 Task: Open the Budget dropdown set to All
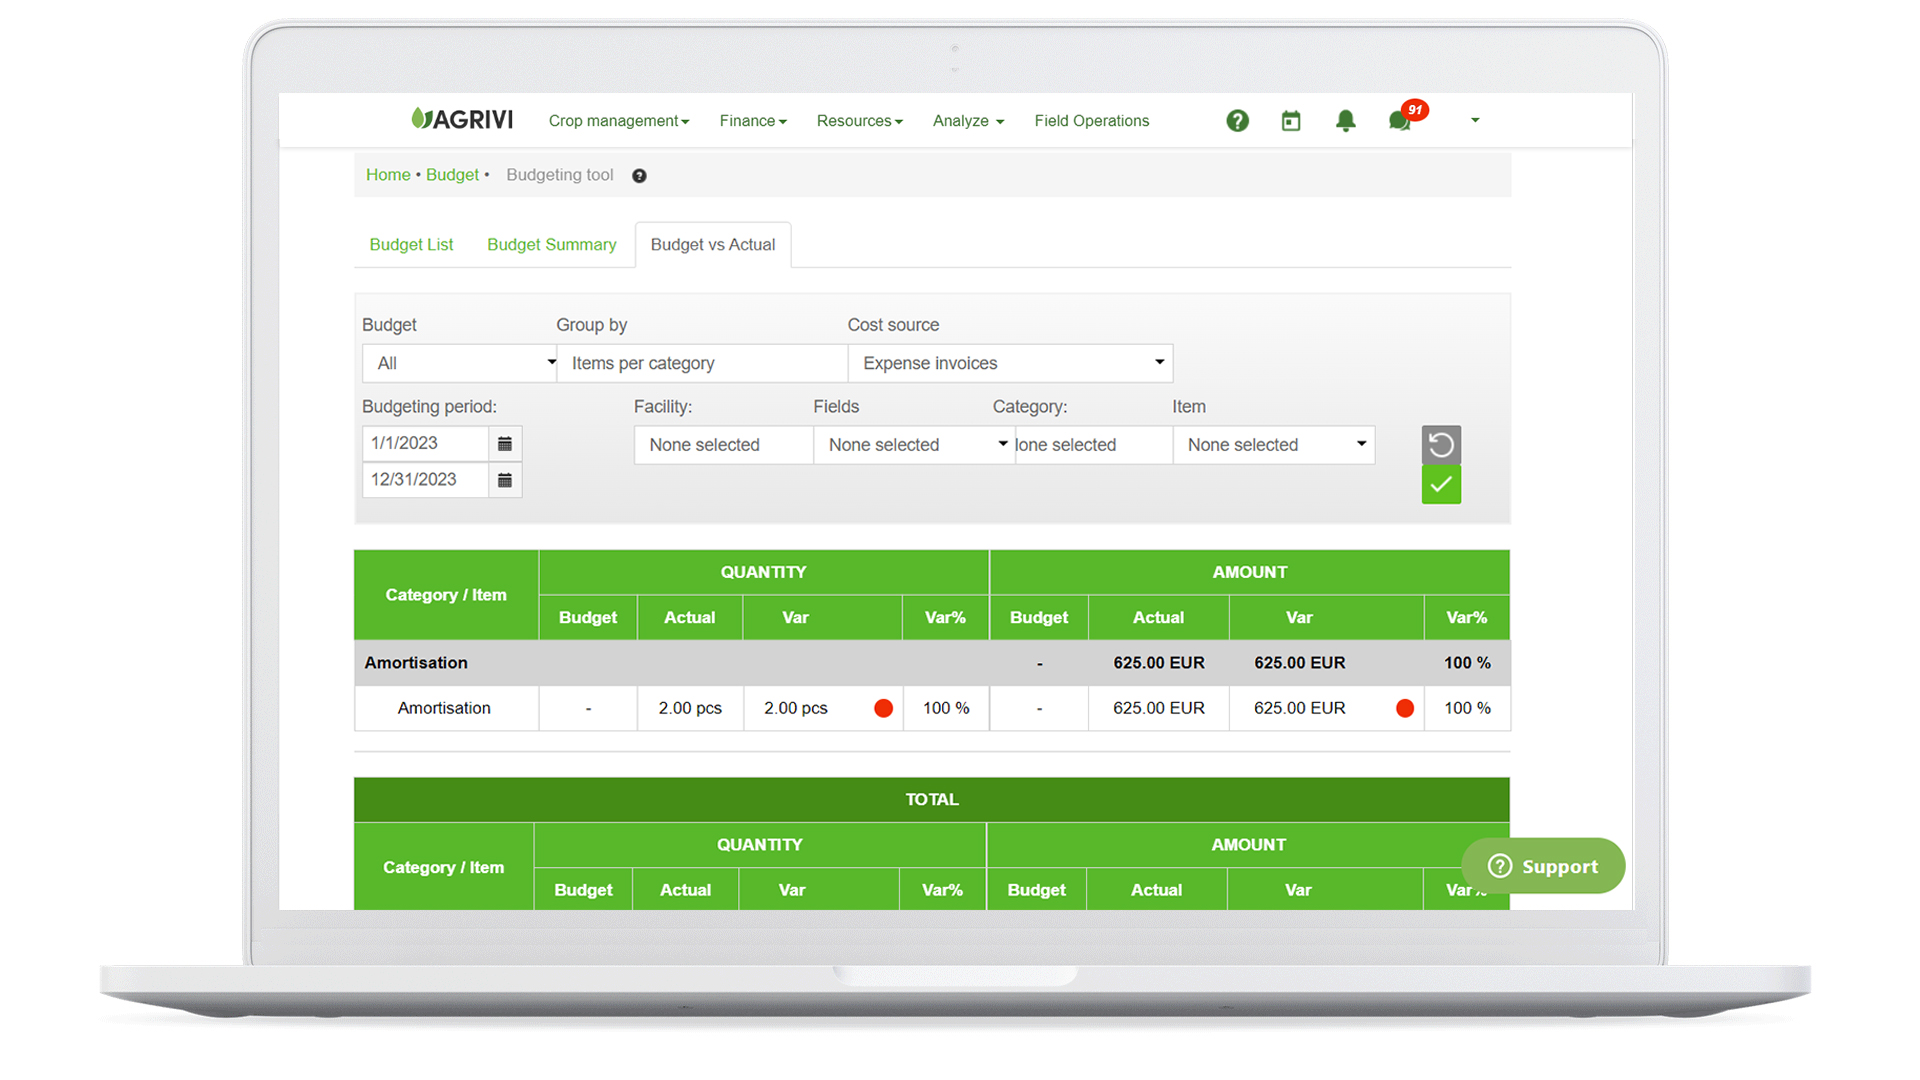459,363
